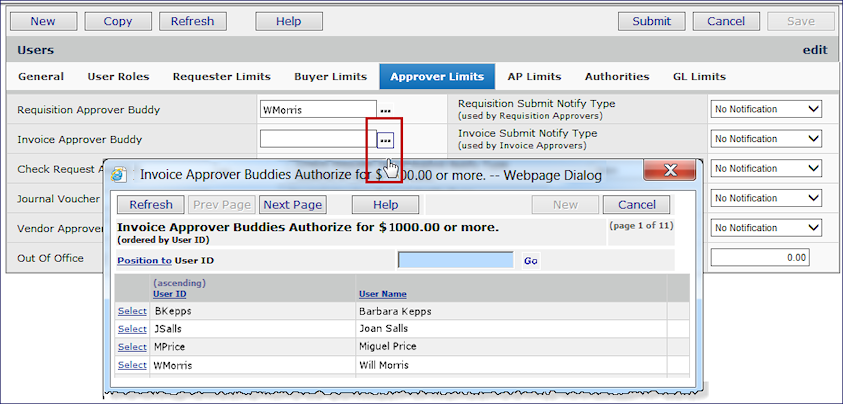
Task: Expand Requisition Submit Notify Type dropdown
Action: (765, 109)
